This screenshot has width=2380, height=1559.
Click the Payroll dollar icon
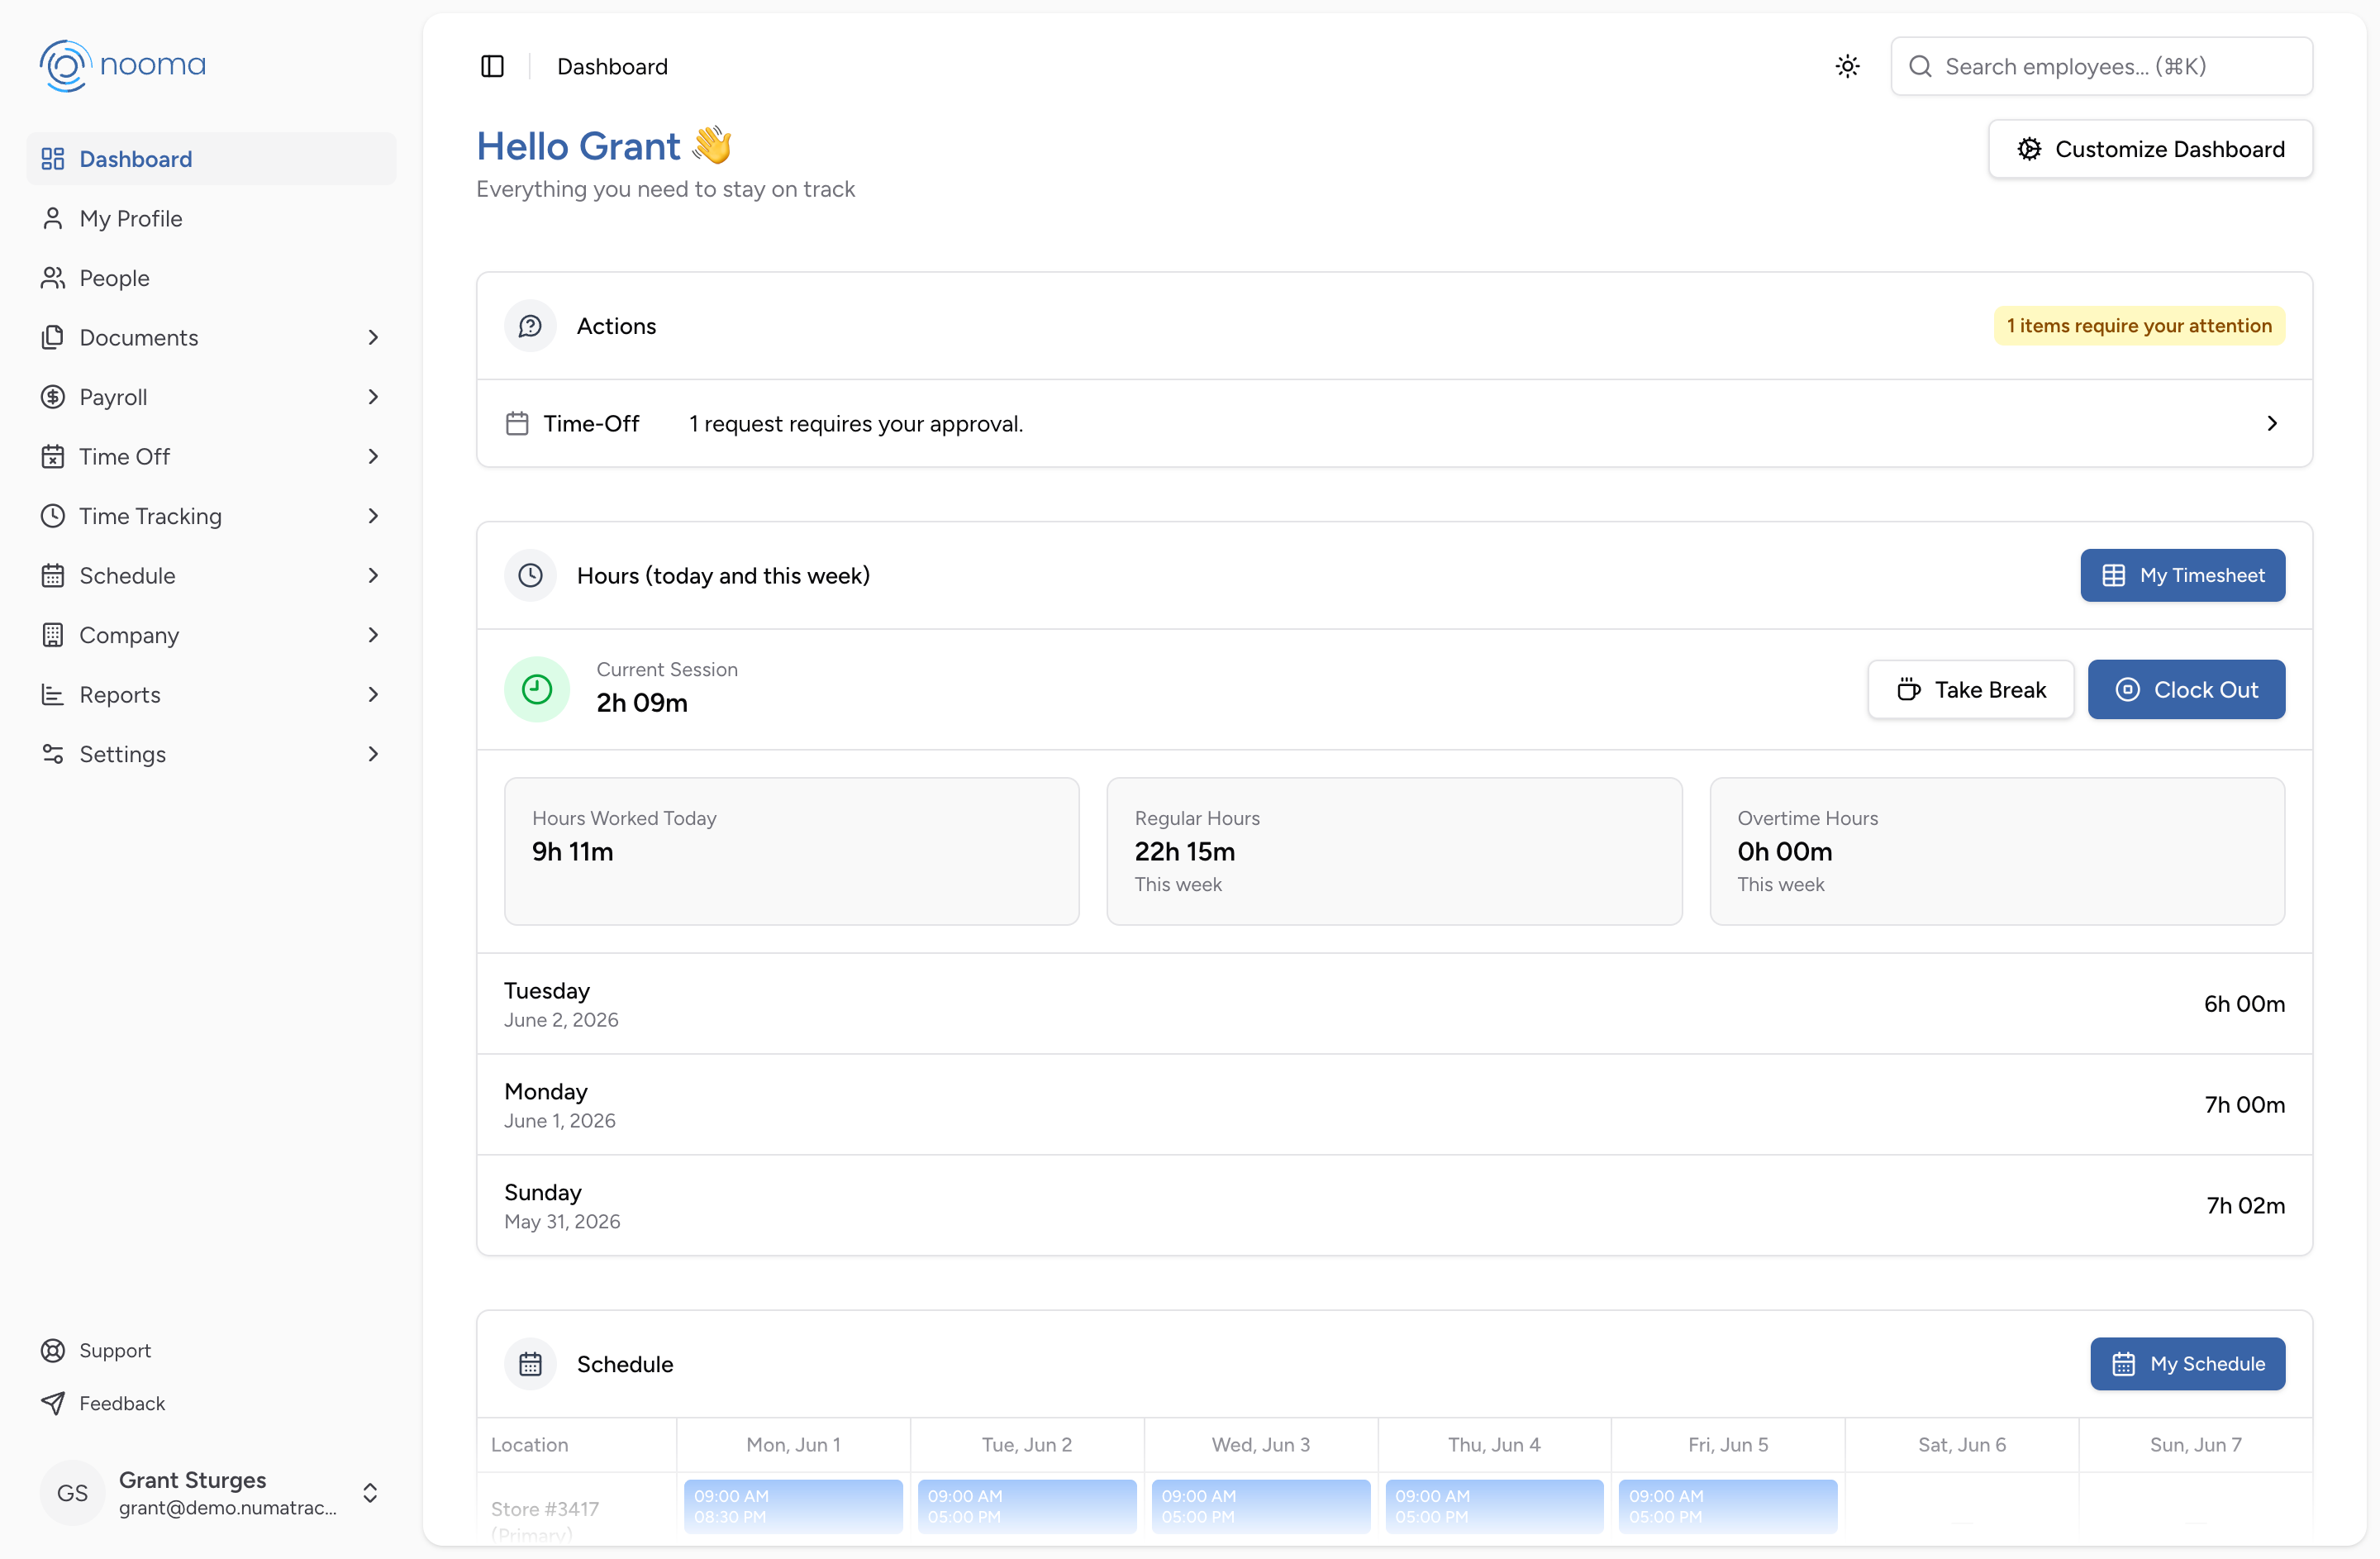click(x=53, y=397)
